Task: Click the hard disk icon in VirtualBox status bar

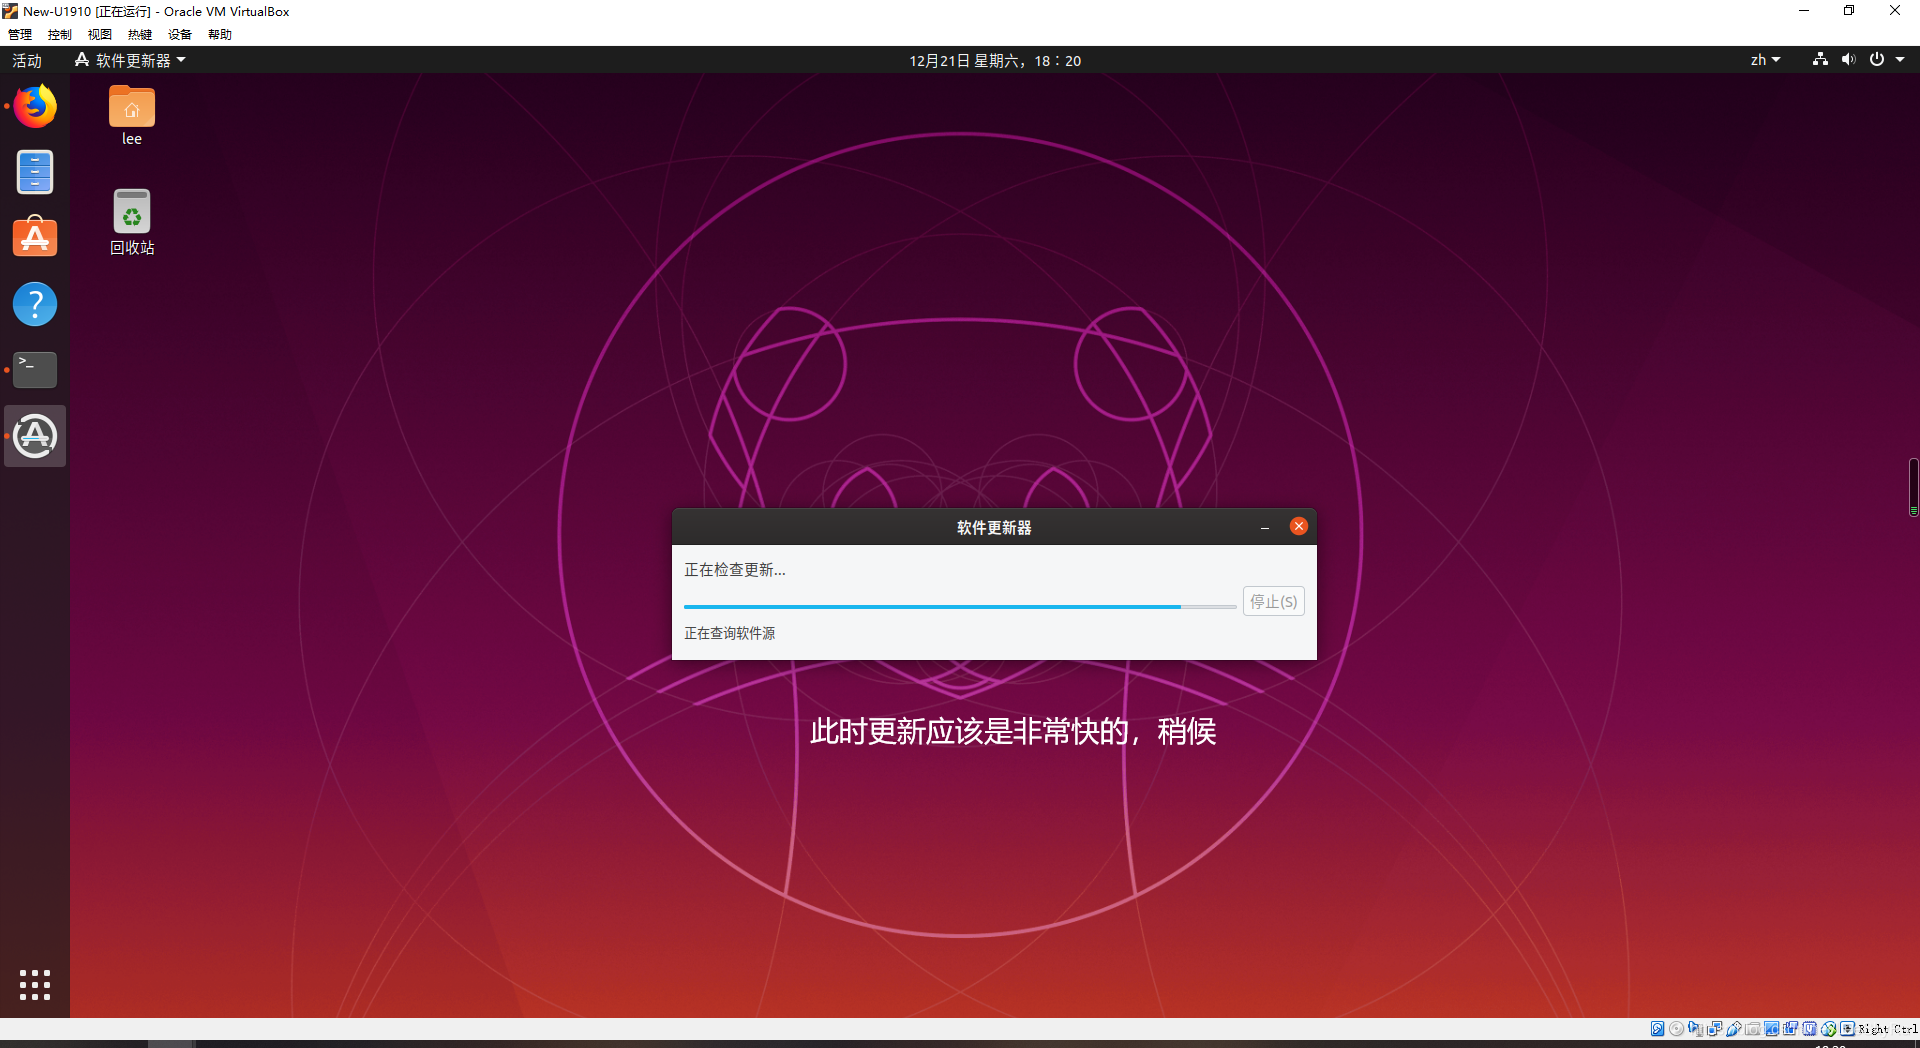Action: [1657, 1028]
